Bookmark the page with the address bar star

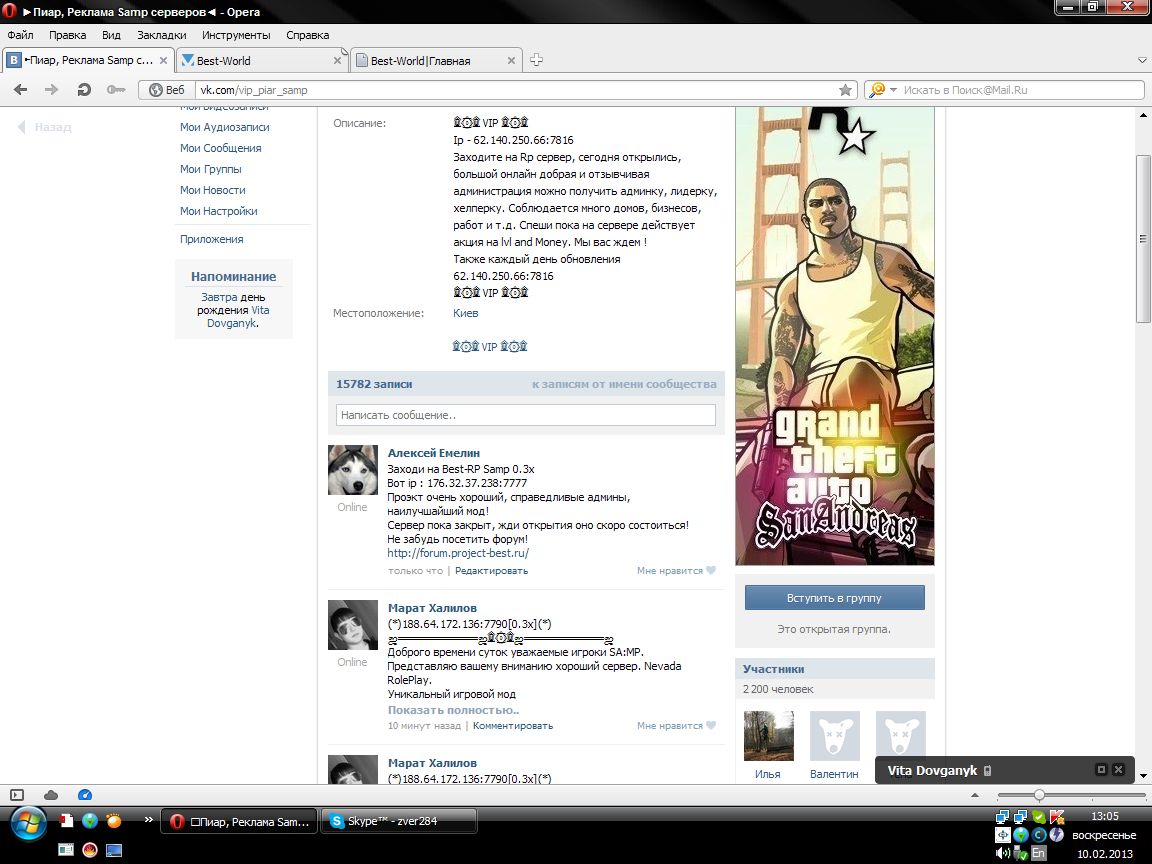point(846,90)
